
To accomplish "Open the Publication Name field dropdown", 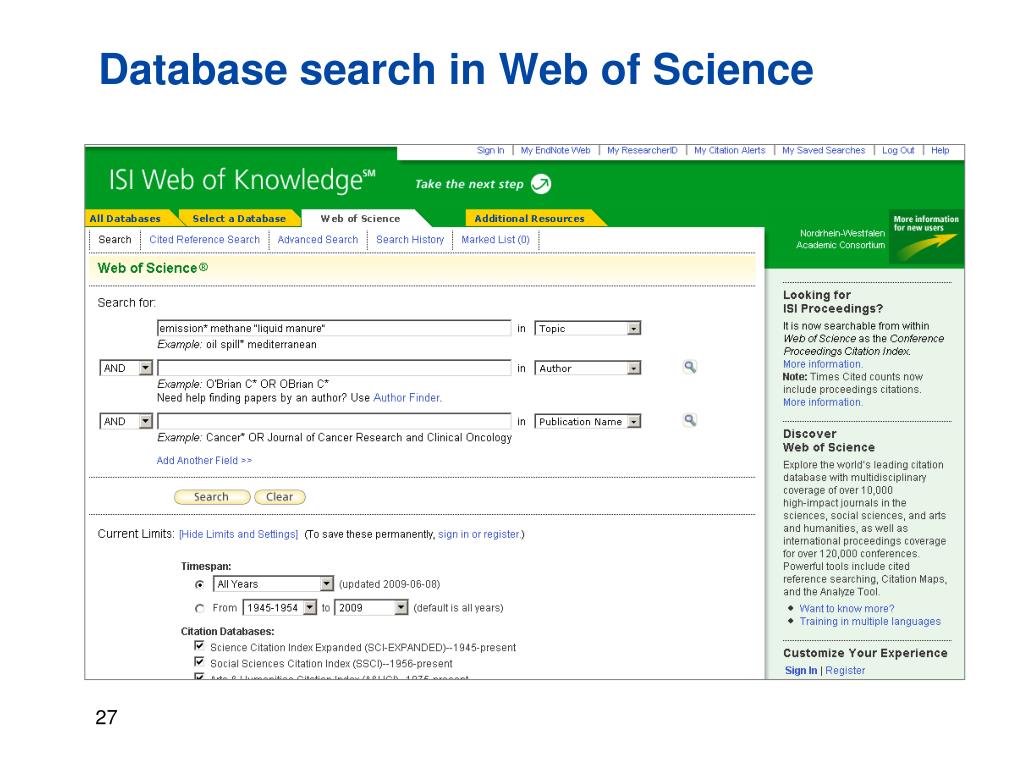I will (x=588, y=422).
